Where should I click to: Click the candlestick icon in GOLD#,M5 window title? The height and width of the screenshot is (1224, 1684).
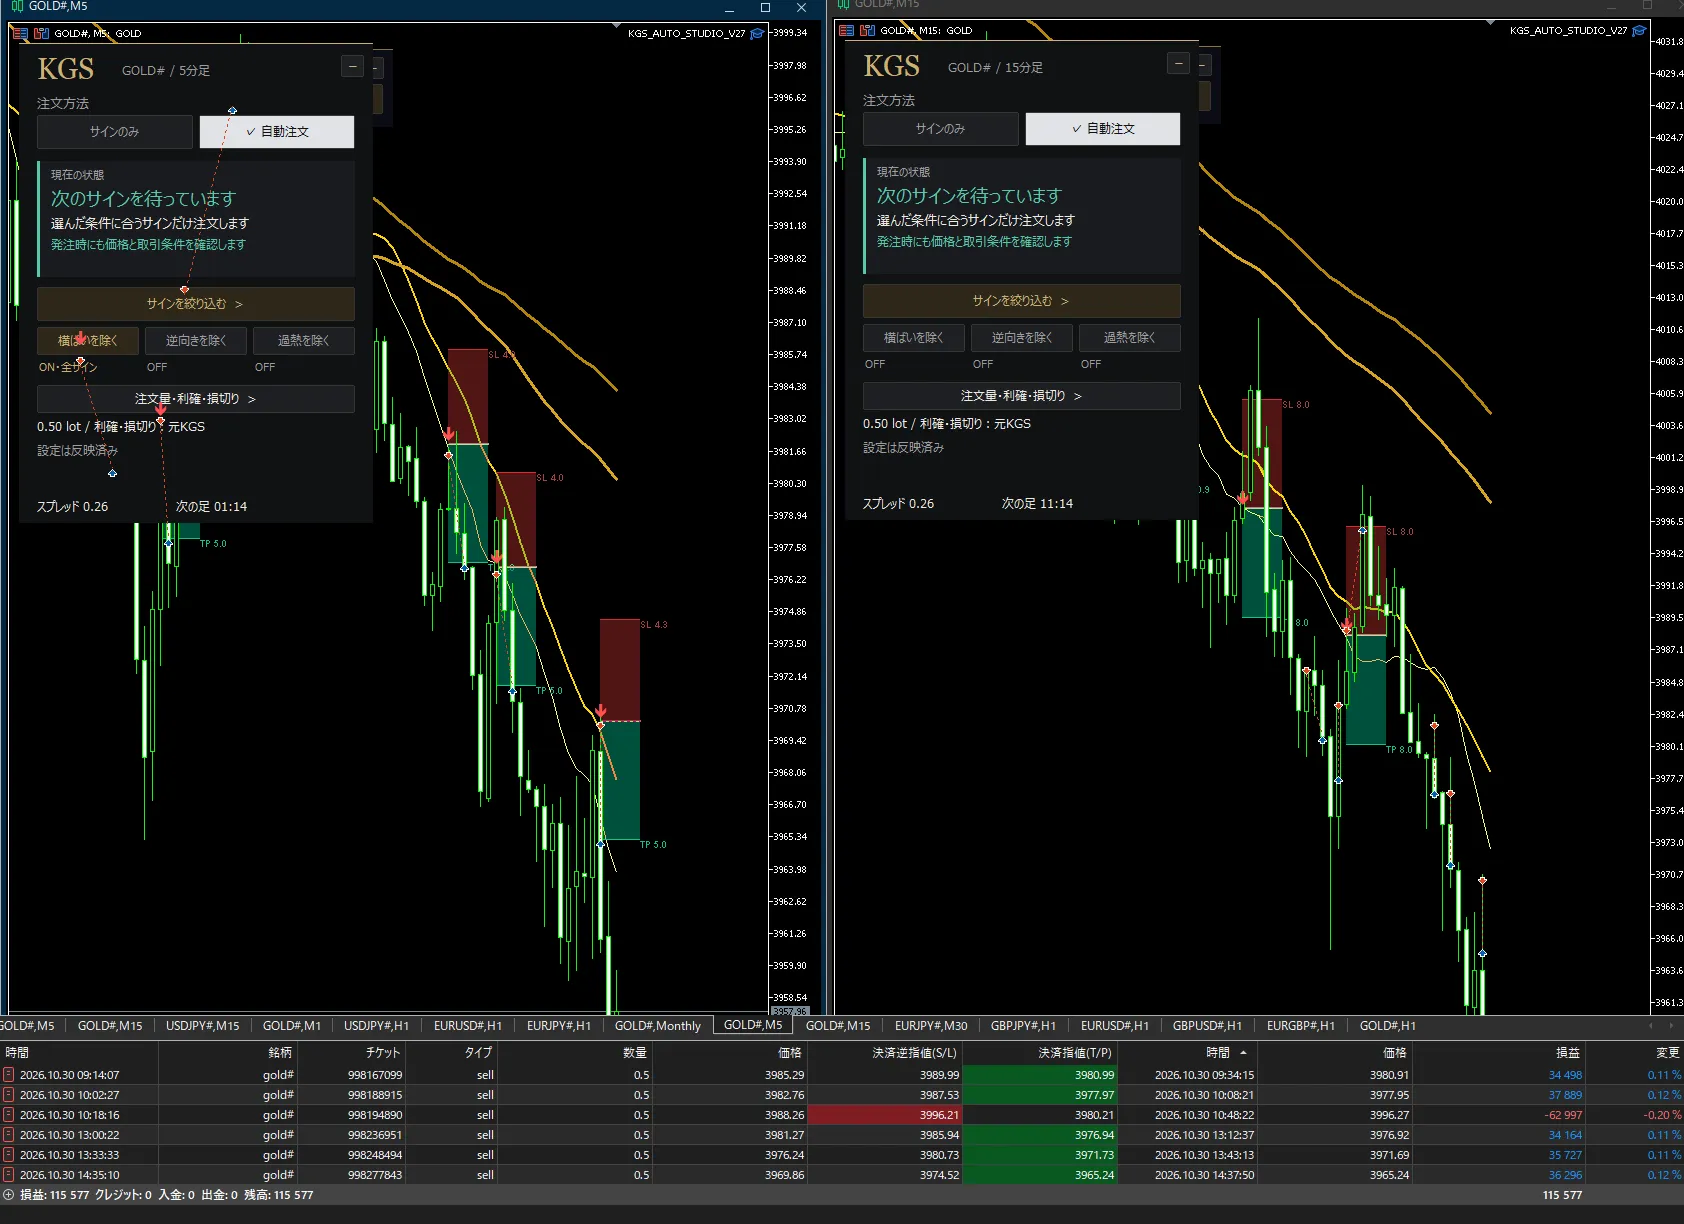(17, 6)
